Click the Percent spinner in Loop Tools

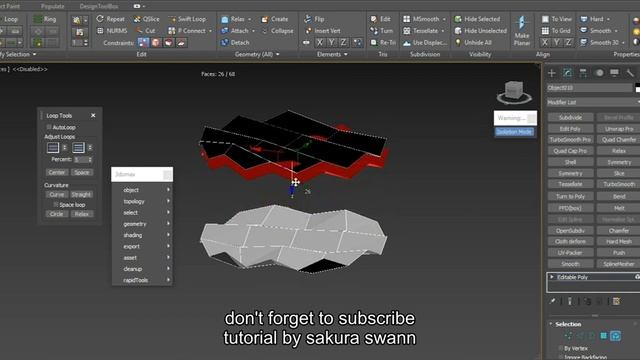coord(90,160)
